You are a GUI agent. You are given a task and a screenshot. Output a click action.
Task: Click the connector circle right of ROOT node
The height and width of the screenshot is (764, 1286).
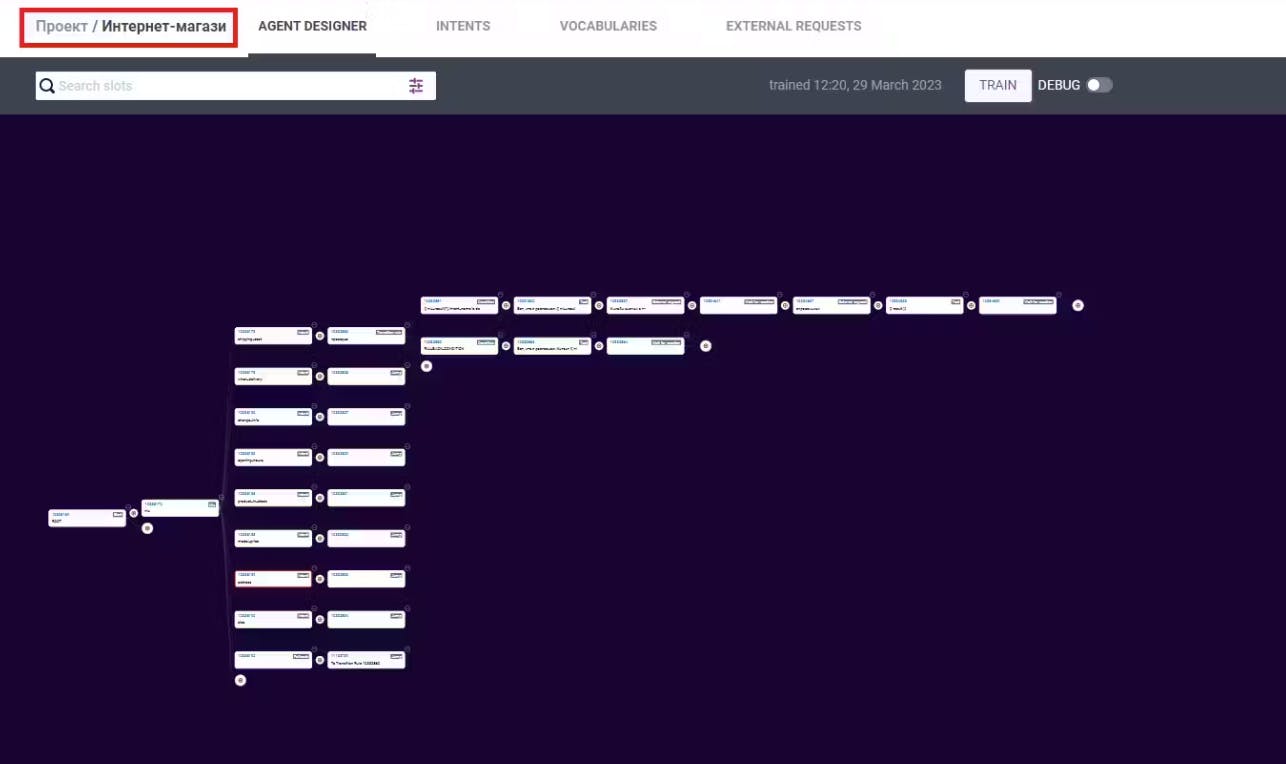(x=133, y=513)
